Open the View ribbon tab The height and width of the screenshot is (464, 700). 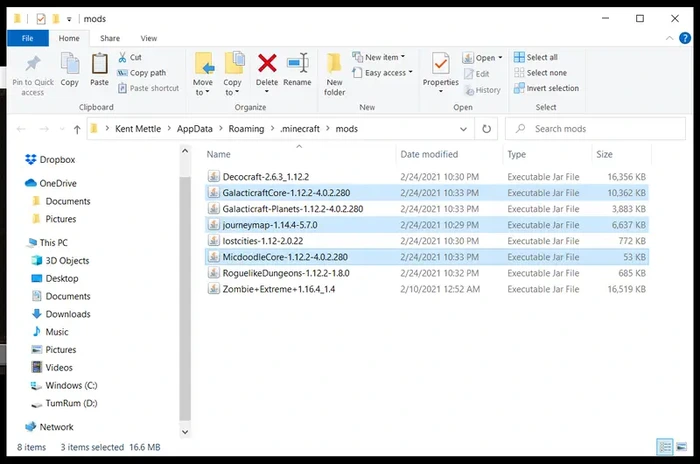pos(149,38)
